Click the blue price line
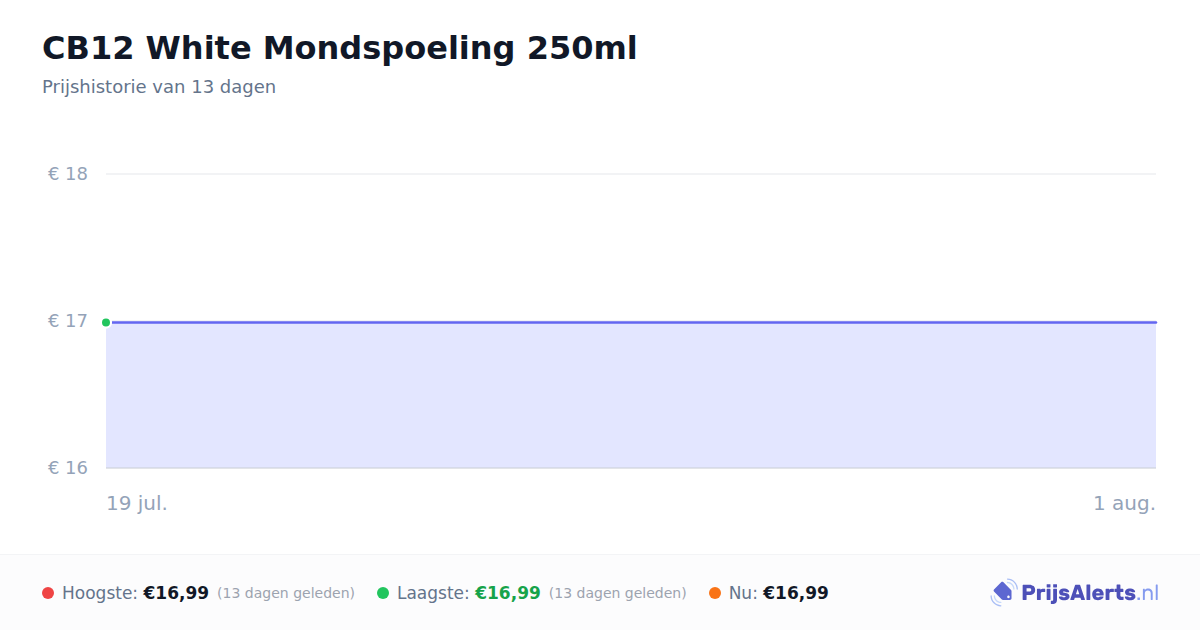The image size is (1200, 630). pos(631,322)
